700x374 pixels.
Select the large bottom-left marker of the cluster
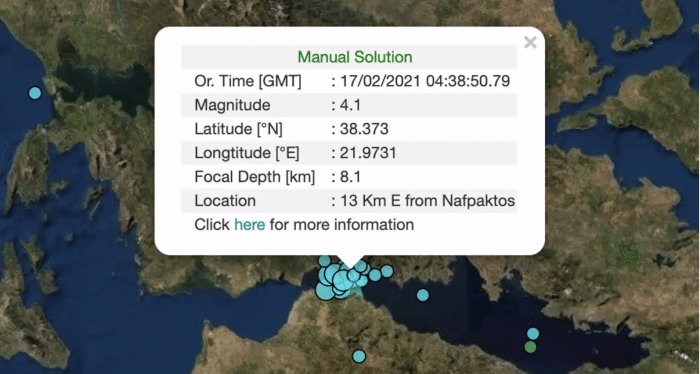(x=325, y=291)
